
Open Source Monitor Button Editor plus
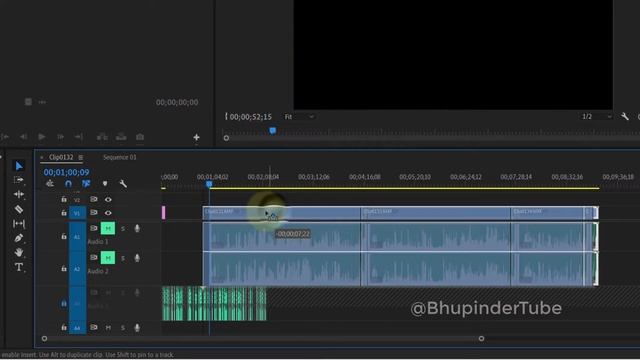[x=196, y=137]
